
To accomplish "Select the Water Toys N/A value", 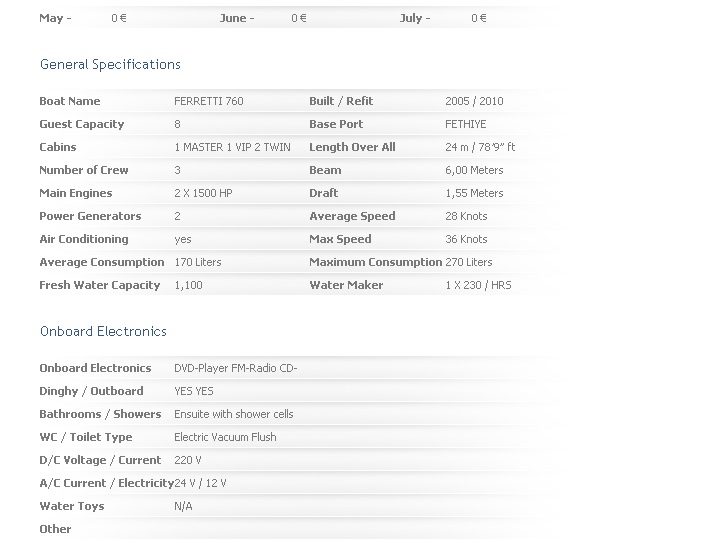I will [x=183, y=506].
